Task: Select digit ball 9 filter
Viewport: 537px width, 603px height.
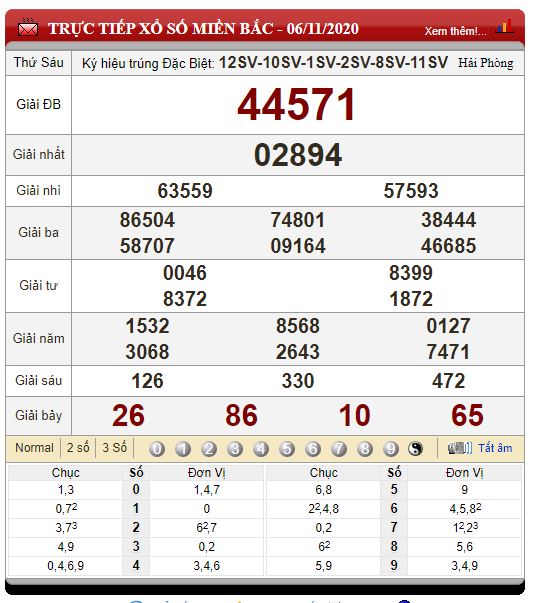Action: pyautogui.click(x=391, y=448)
